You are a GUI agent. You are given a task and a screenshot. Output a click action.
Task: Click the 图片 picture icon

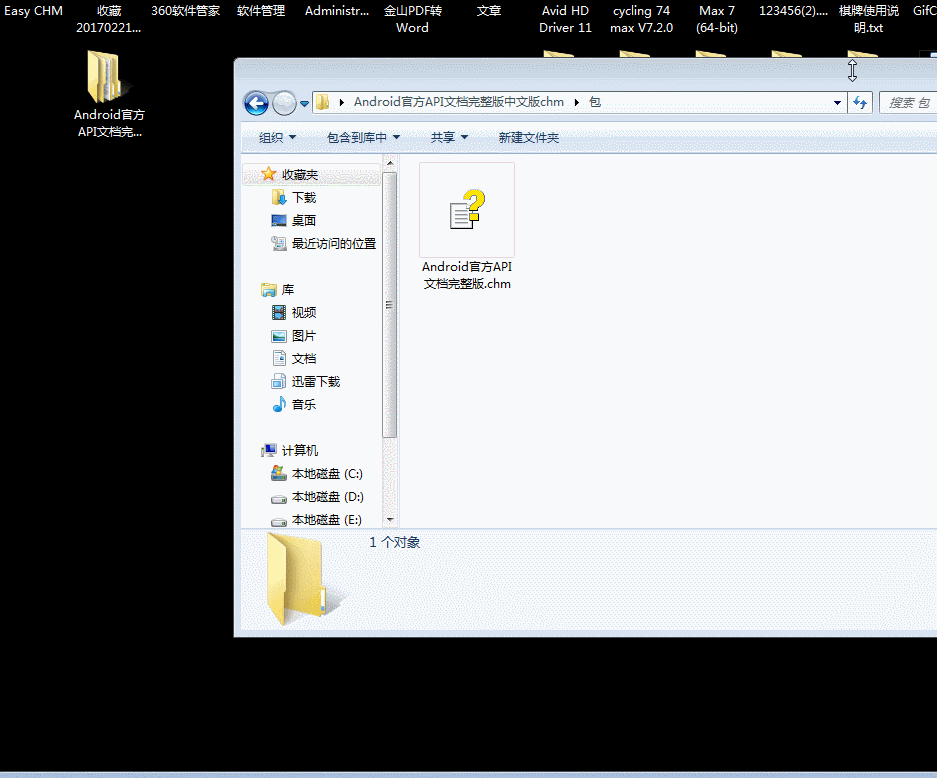tap(278, 336)
